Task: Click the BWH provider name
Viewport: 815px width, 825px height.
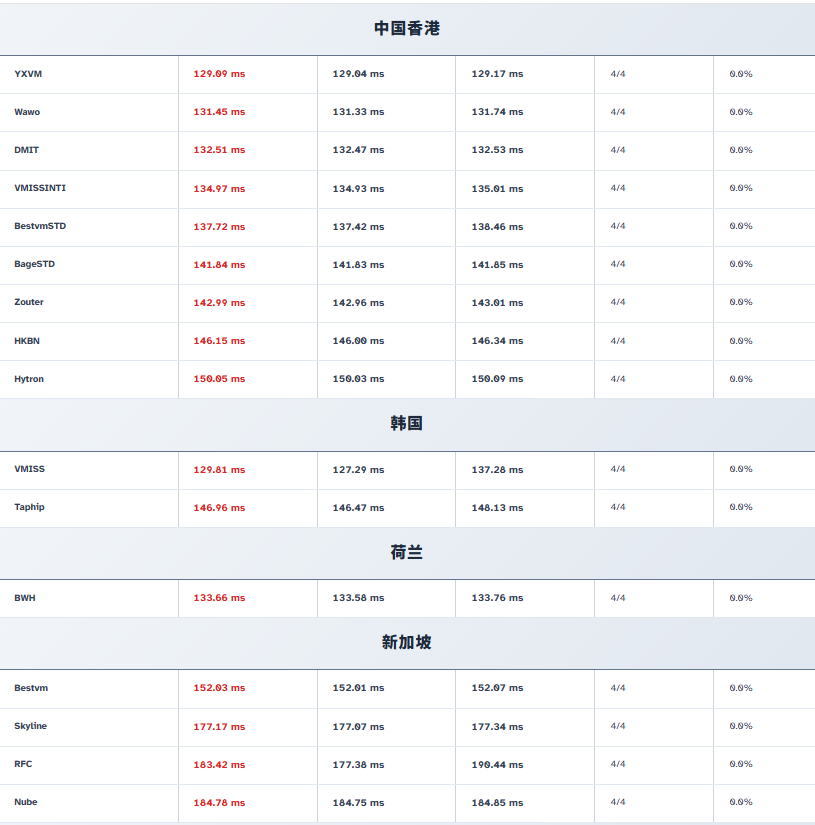Action: (x=25, y=598)
